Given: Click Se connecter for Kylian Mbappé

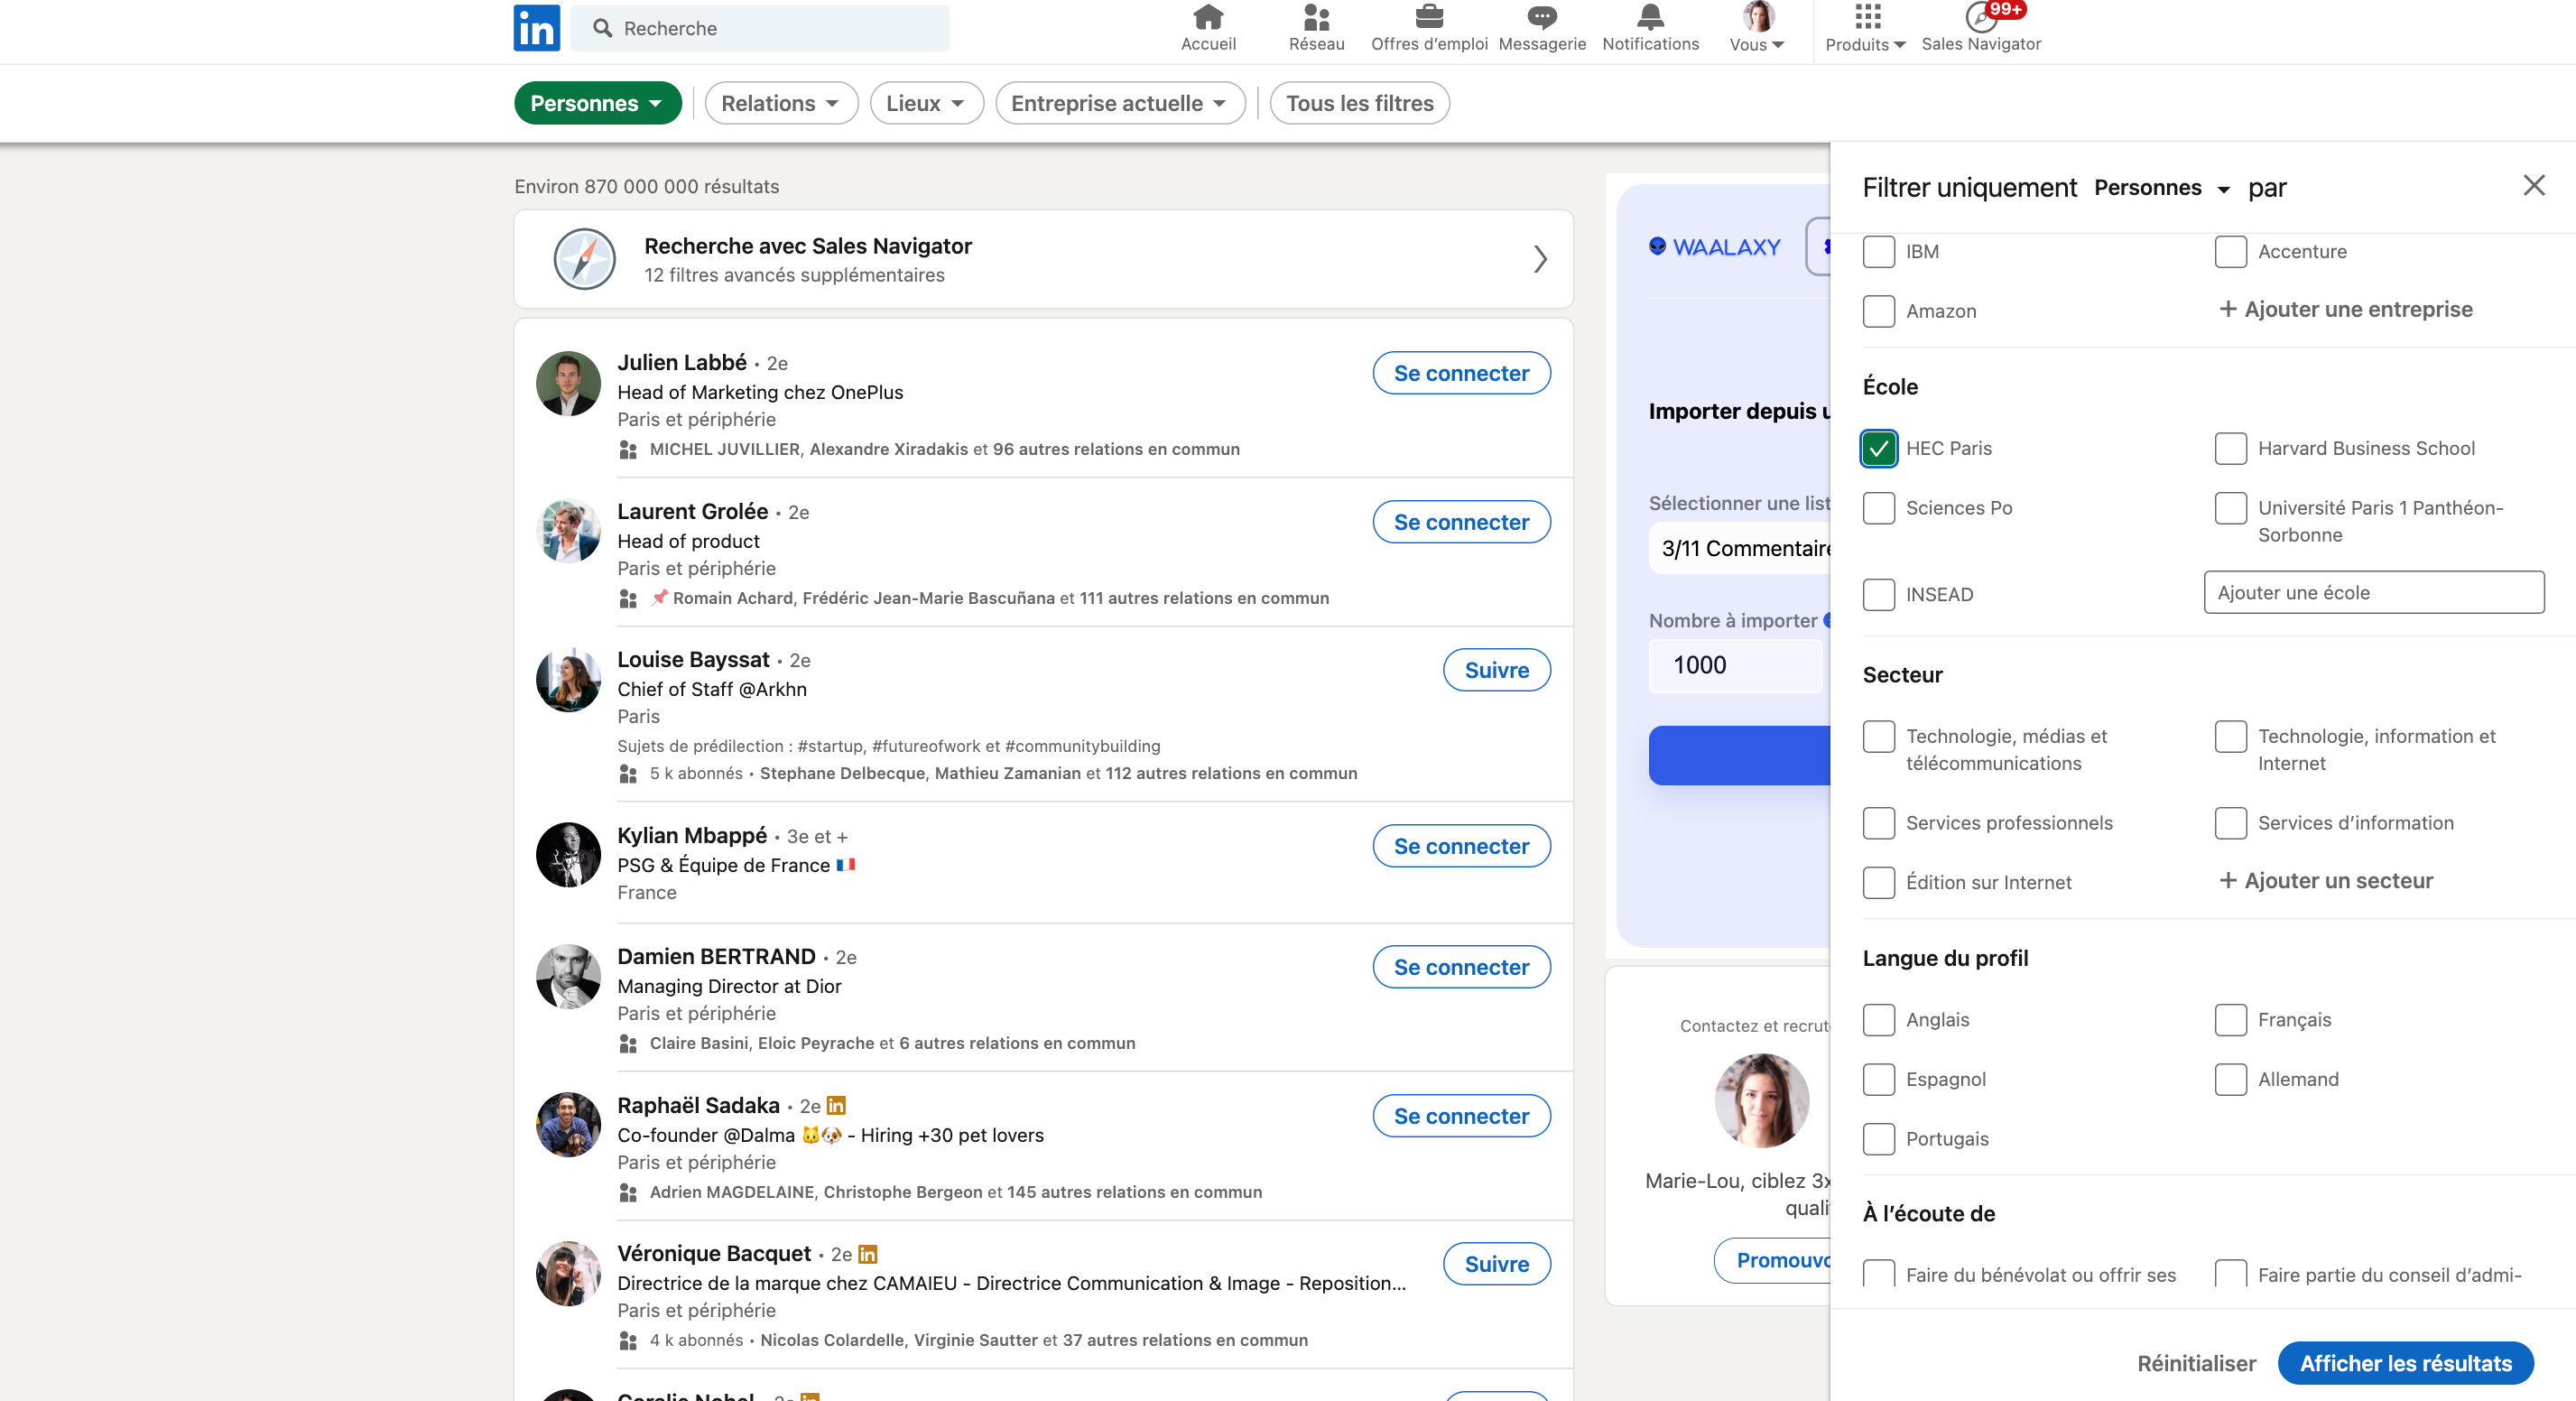Looking at the screenshot, I should (x=1461, y=846).
